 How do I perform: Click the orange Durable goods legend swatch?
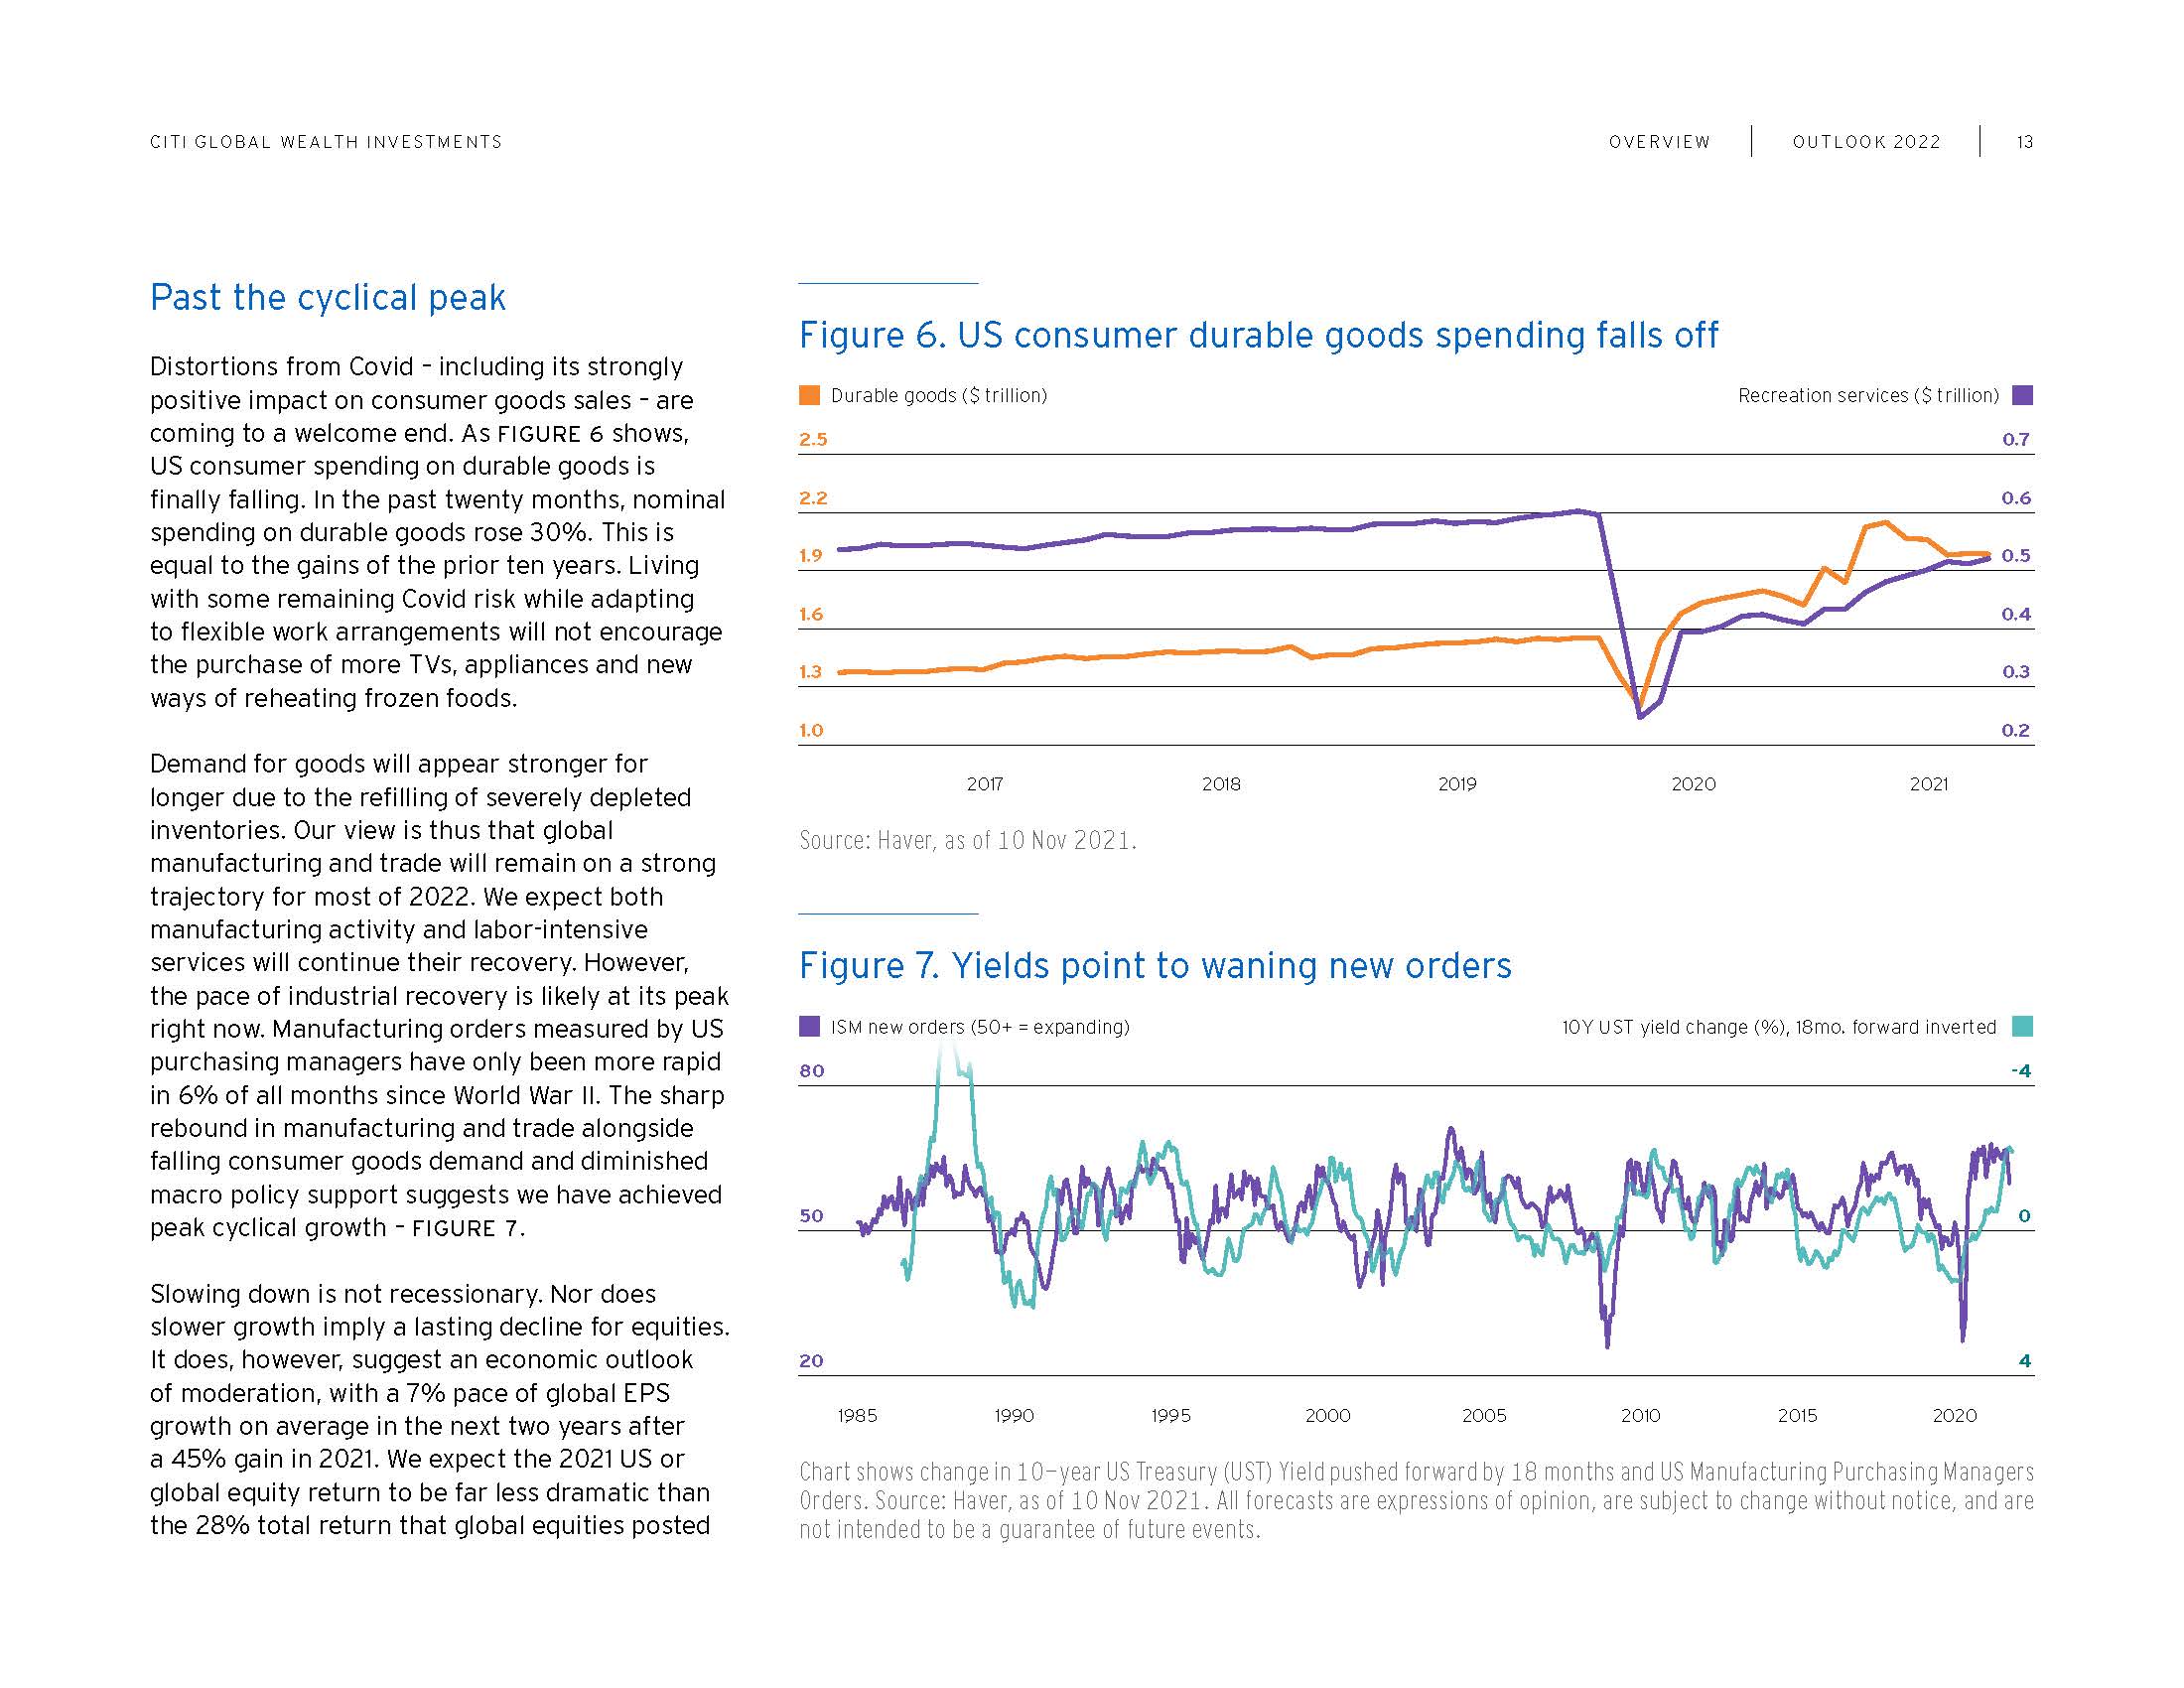809,395
